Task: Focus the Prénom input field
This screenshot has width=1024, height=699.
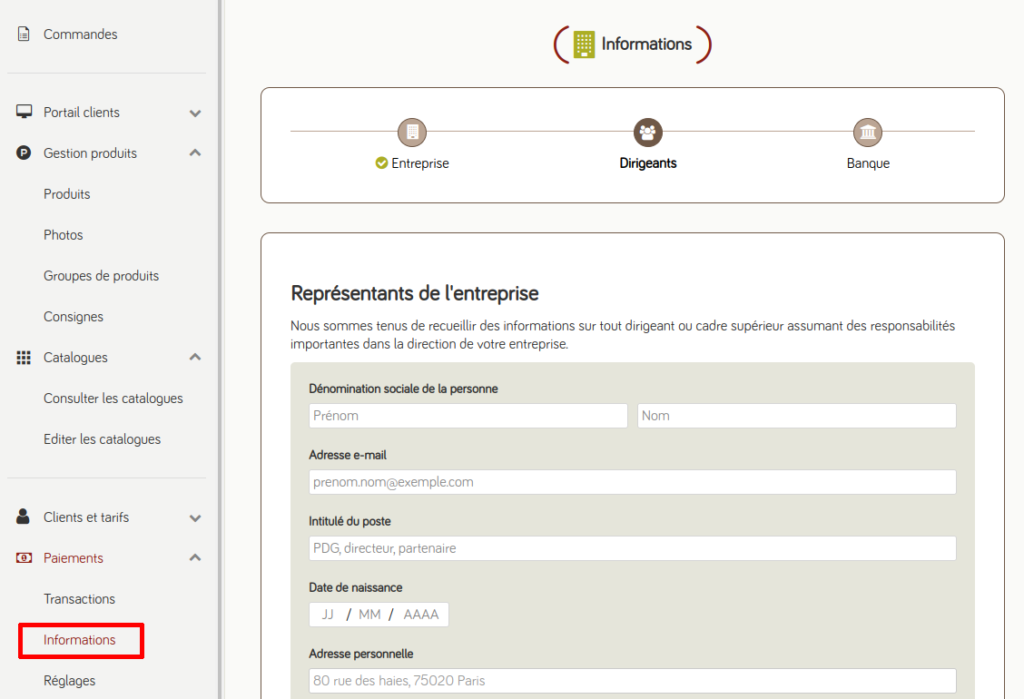Action: point(468,415)
